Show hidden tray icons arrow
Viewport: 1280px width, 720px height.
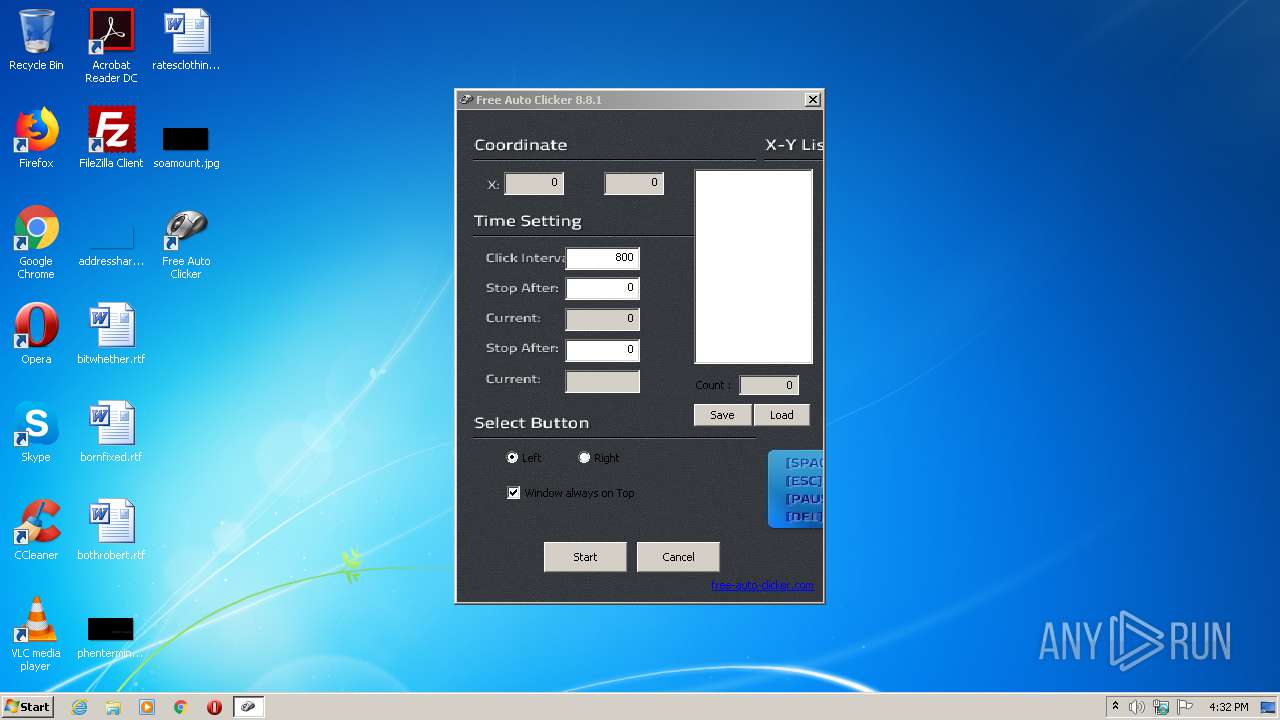(1115, 707)
